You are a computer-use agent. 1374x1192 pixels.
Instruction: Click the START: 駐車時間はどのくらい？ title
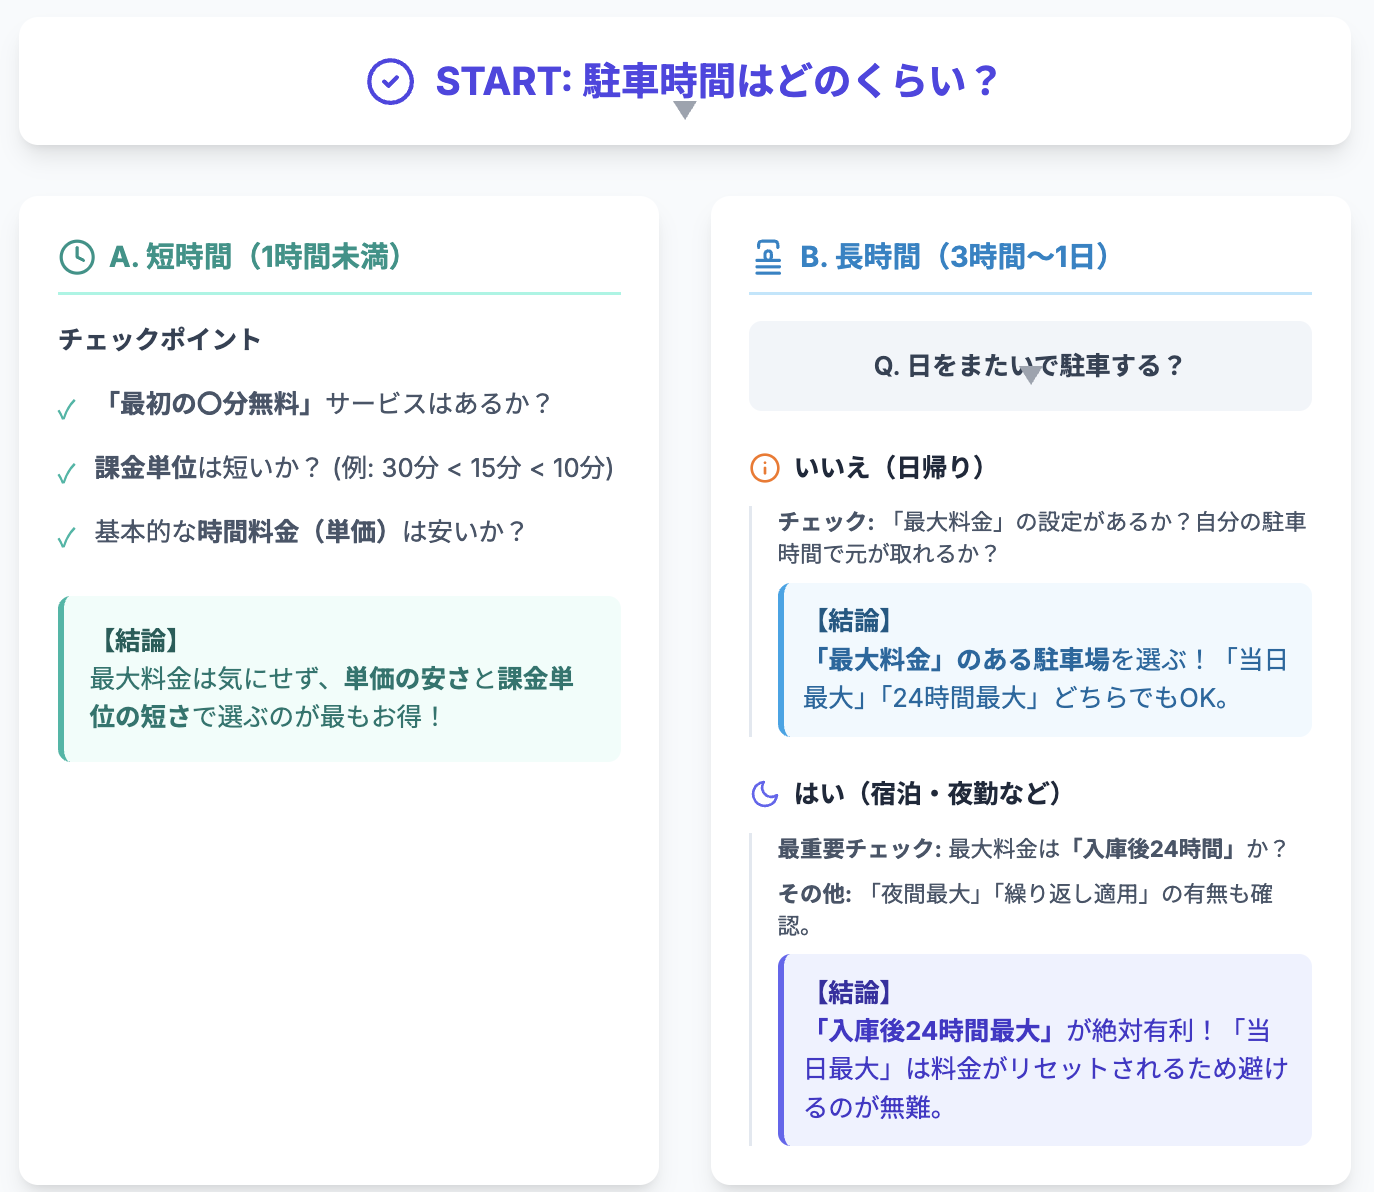[x=716, y=81]
